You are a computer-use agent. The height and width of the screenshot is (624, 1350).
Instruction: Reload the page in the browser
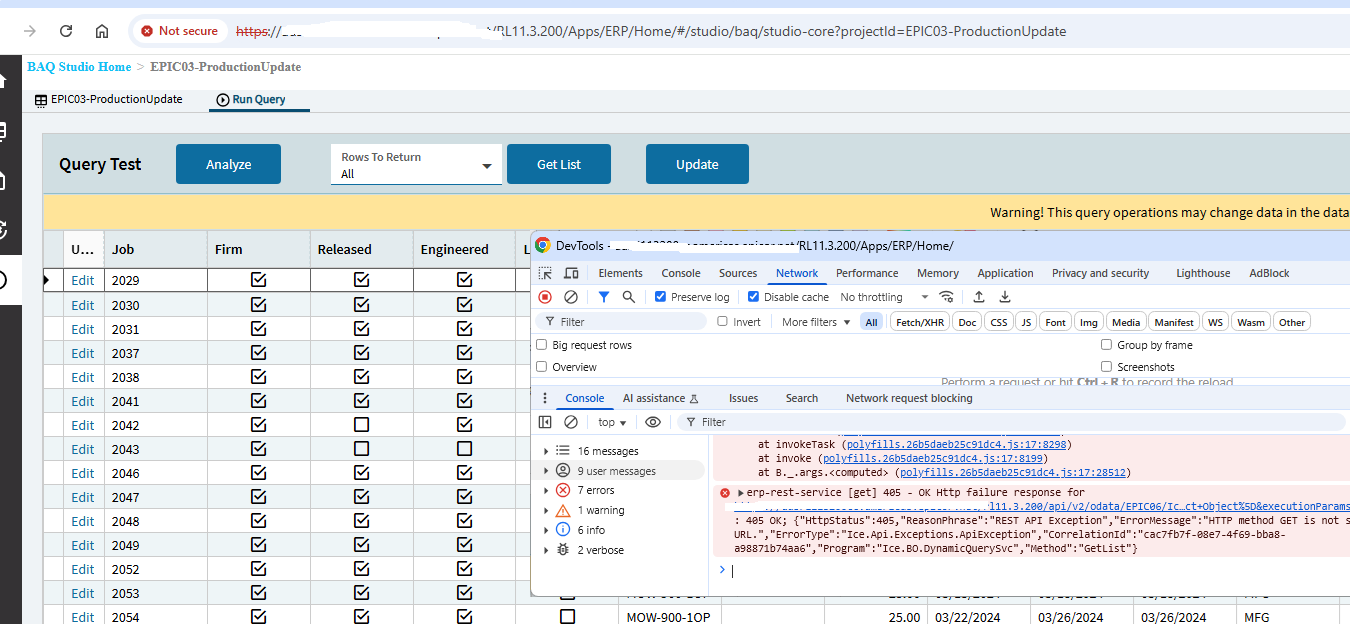pos(66,31)
